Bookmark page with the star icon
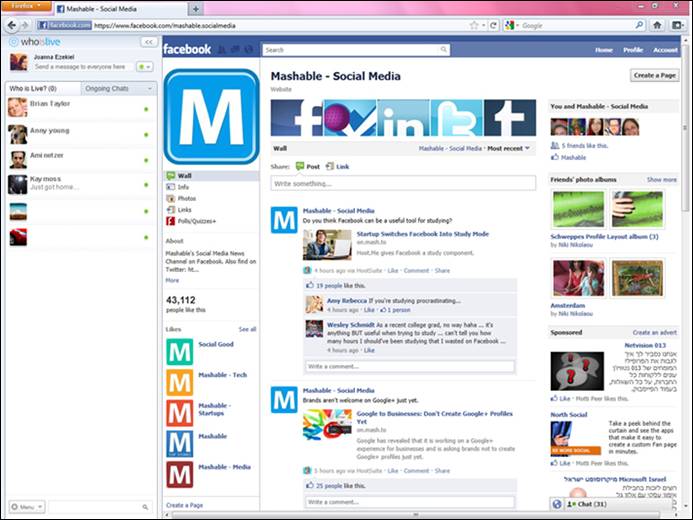 tap(474, 25)
